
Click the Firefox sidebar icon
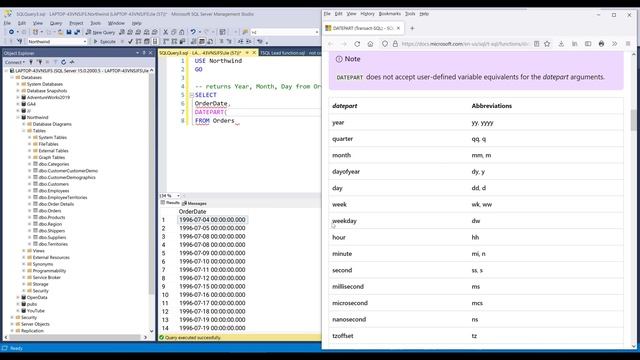click(588, 44)
